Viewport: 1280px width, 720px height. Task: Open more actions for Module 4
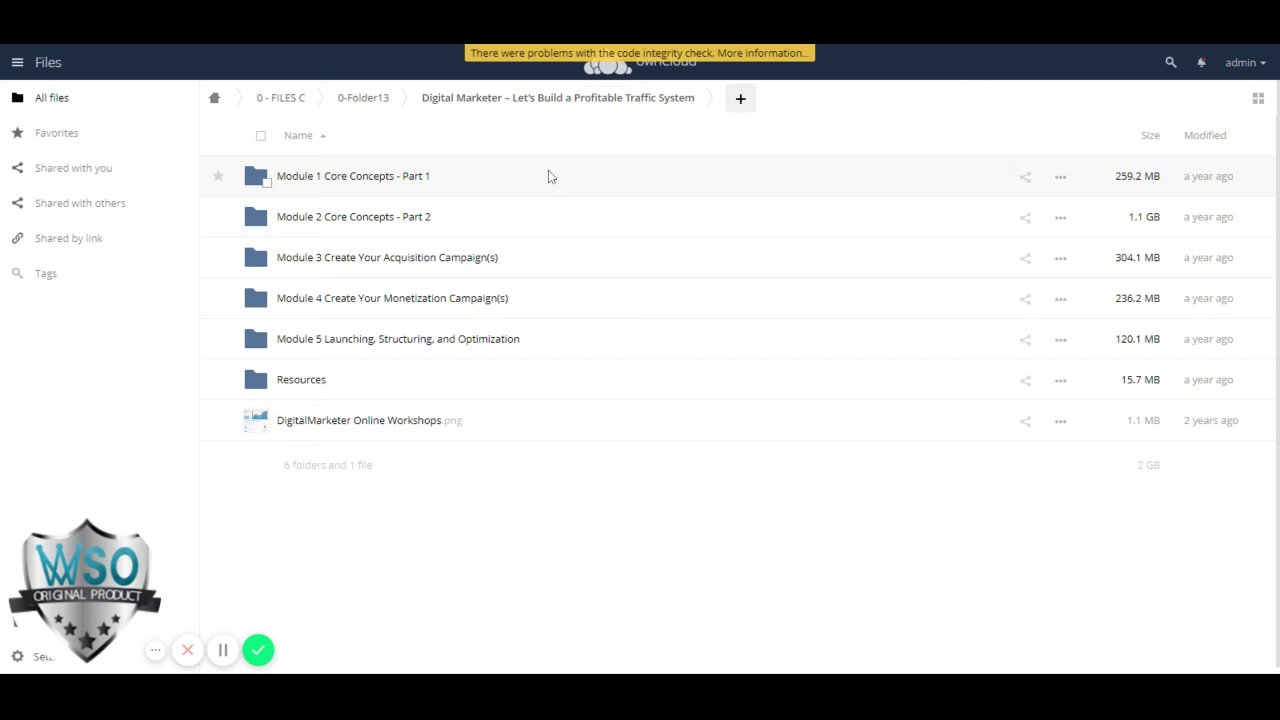coord(1060,299)
